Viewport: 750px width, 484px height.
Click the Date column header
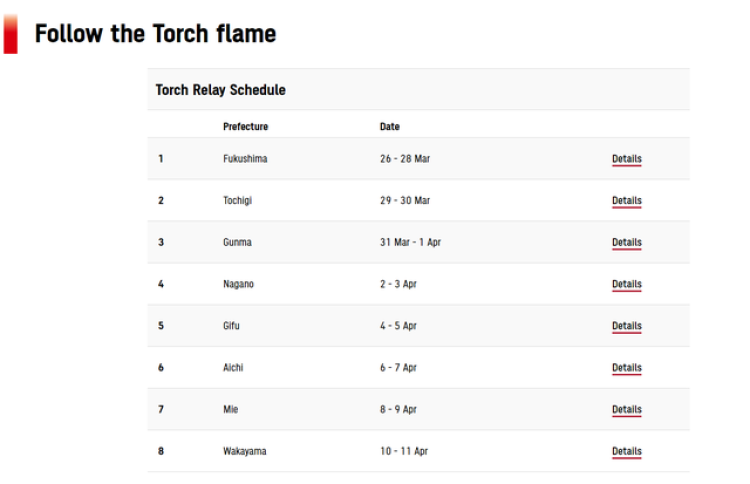389,127
